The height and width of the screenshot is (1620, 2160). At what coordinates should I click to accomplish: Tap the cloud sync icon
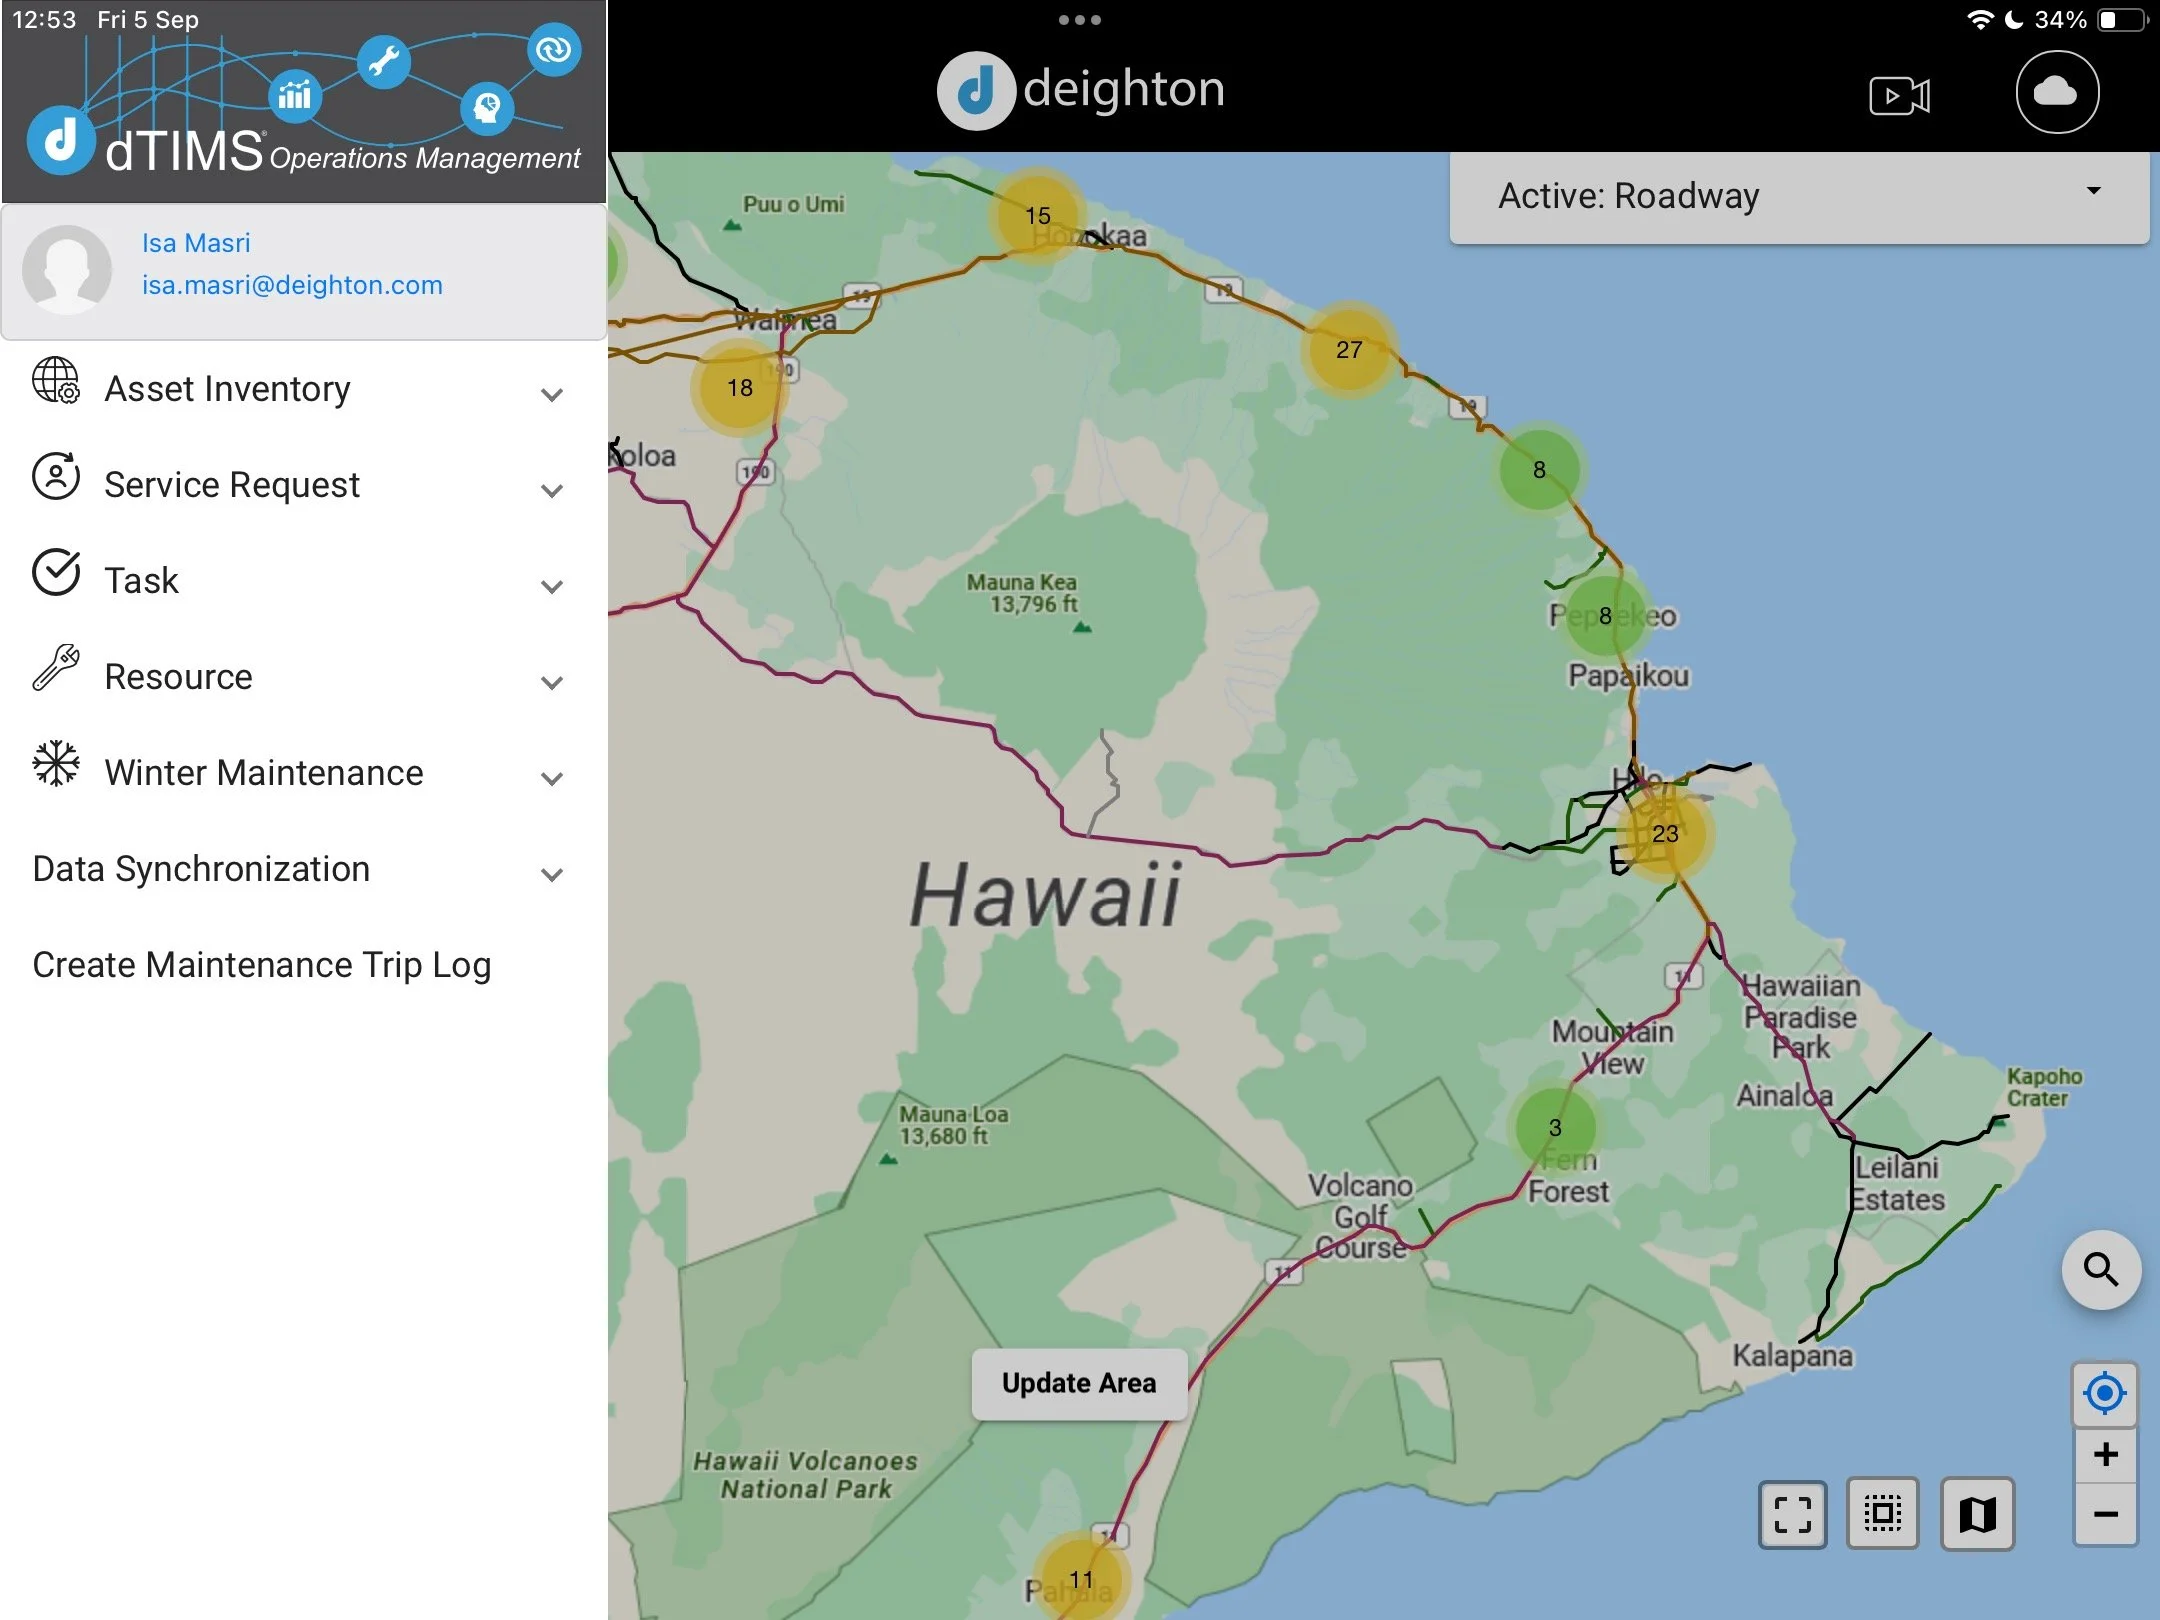2056,93
